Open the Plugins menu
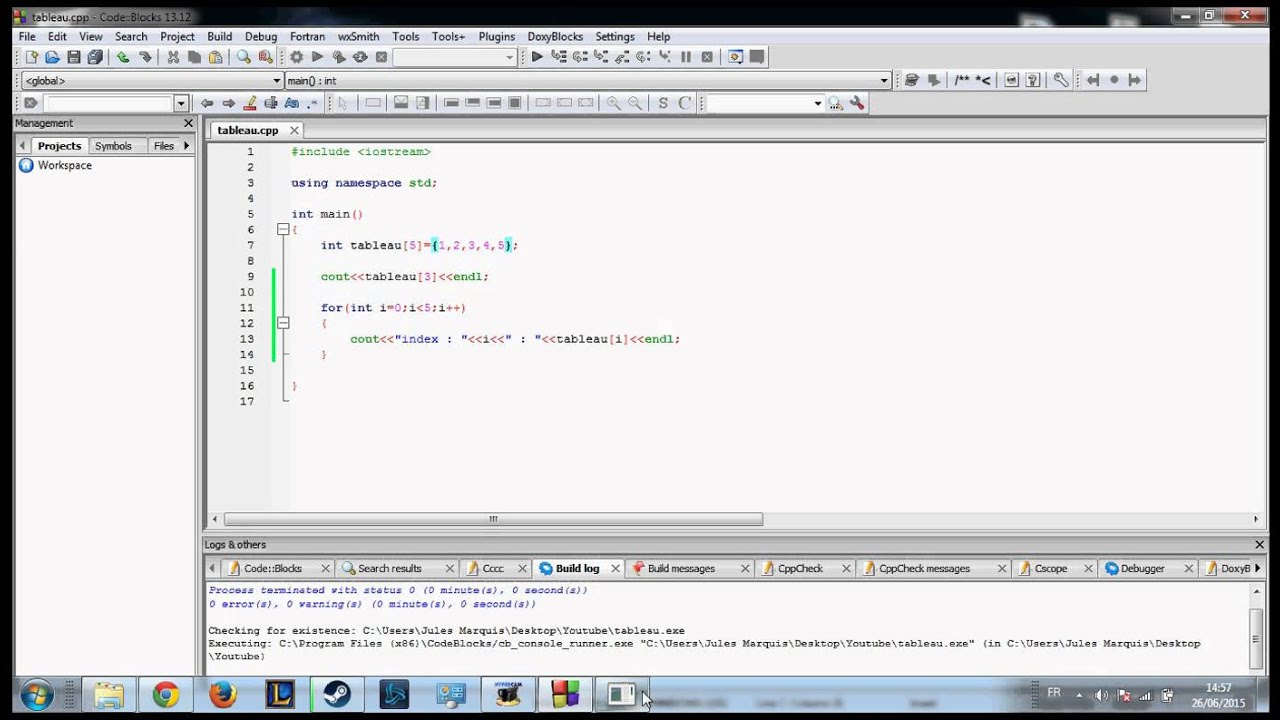1280x720 pixels. pos(497,36)
